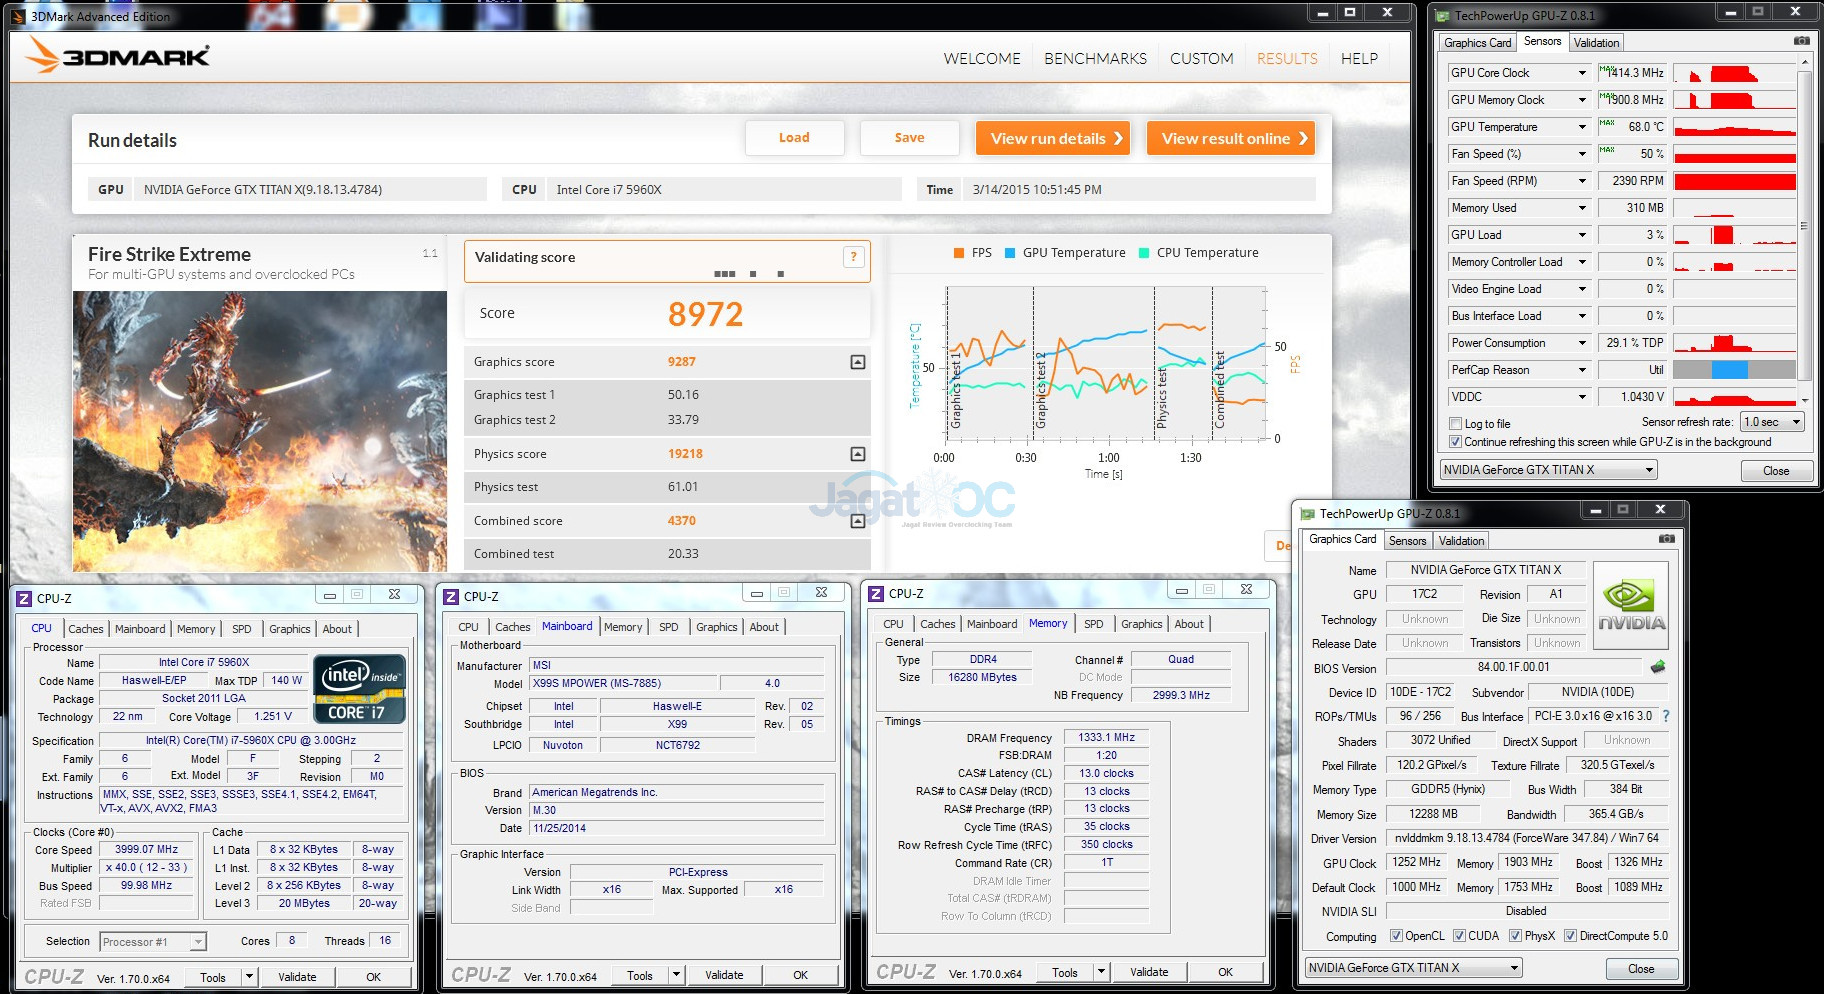Screen dimensions: 1824x994
Task: Open the GPU Core Clock sensor dropdown
Action: point(1582,73)
